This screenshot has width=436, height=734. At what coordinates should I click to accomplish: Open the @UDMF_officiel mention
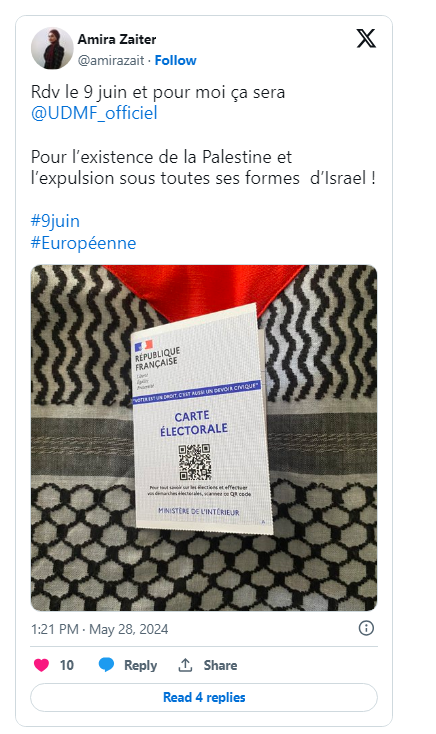click(94, 113)
